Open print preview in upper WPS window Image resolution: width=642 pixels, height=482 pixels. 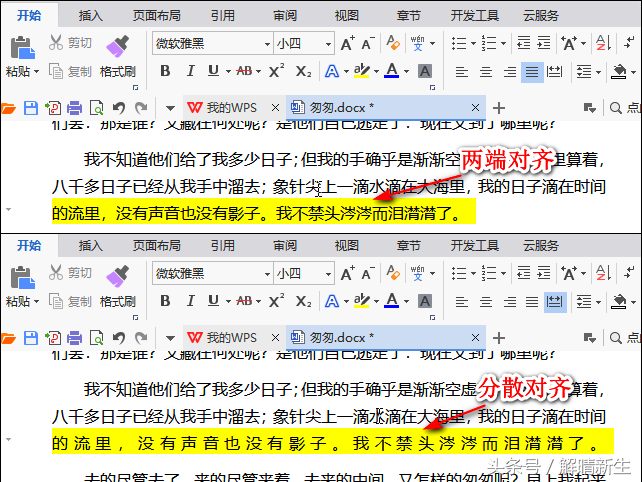(97, 108)
